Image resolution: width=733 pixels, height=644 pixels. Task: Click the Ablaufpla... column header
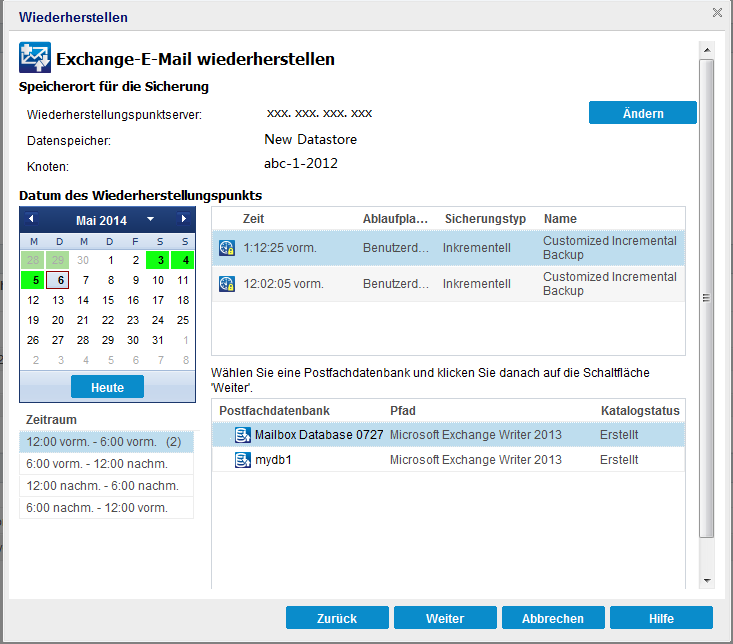click(395, 219)
